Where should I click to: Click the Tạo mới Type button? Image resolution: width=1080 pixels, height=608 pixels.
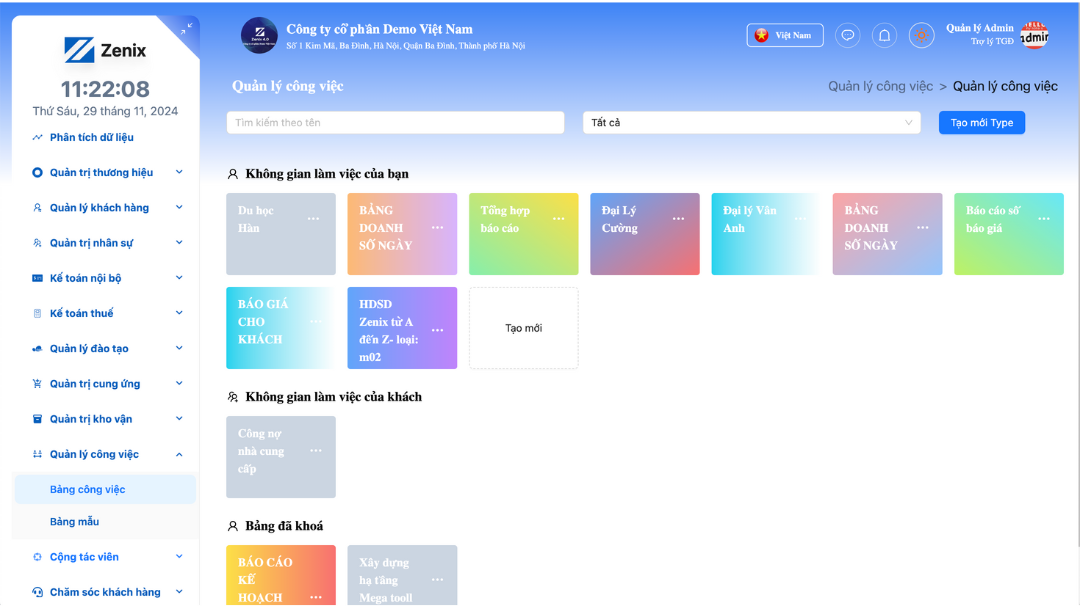(981, 122)
